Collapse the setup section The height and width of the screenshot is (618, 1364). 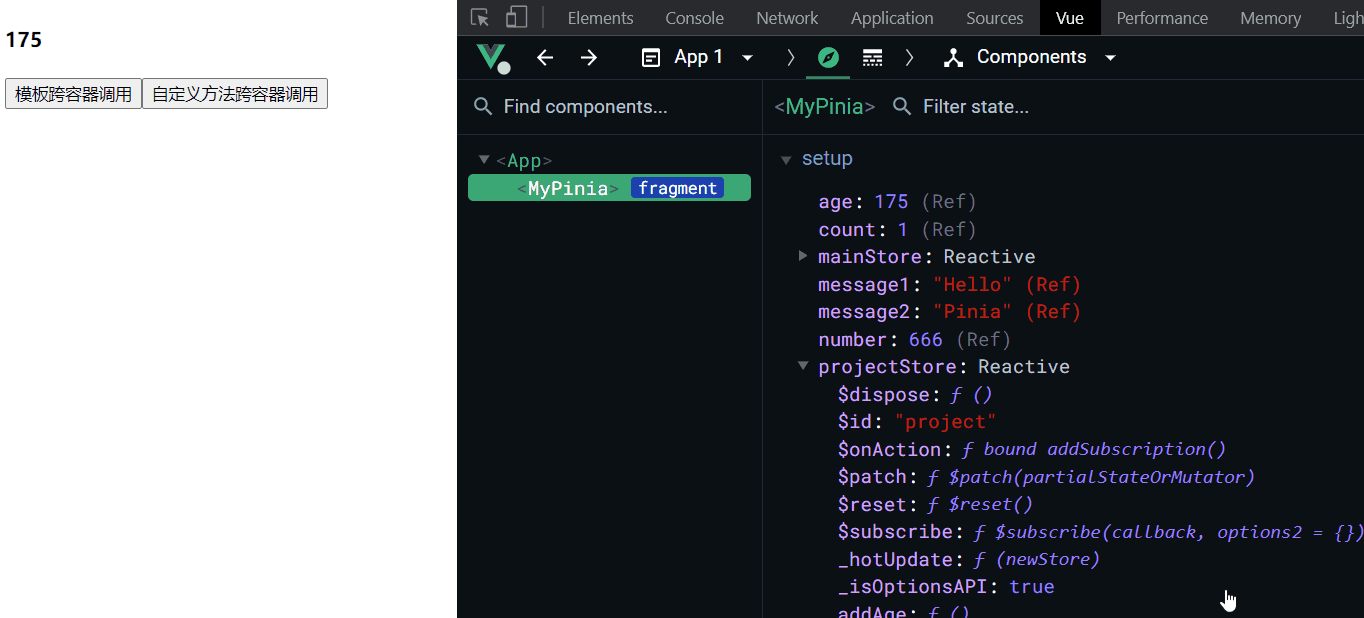pyautogui.click(x=786, y=159)
